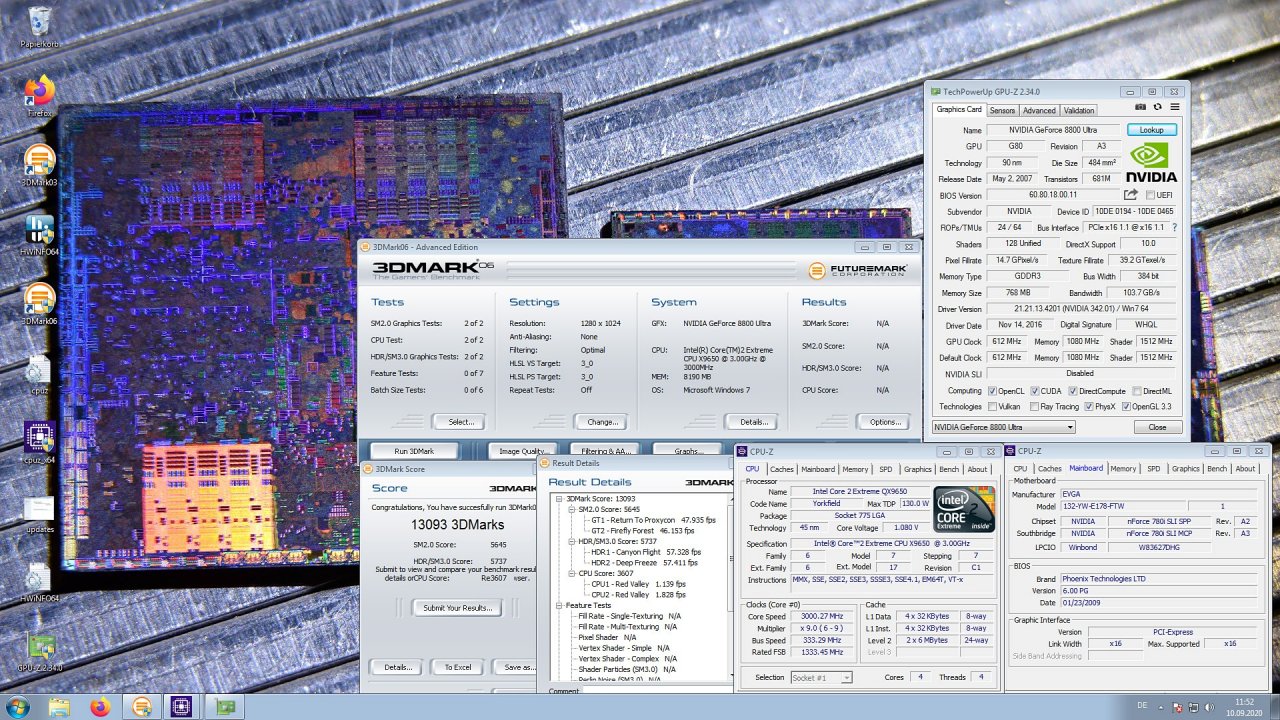The width and height of the screenshot is (1280, 720).
Task: Open the GPU-Z hamburger menu icon
Action: point(1175,107)
